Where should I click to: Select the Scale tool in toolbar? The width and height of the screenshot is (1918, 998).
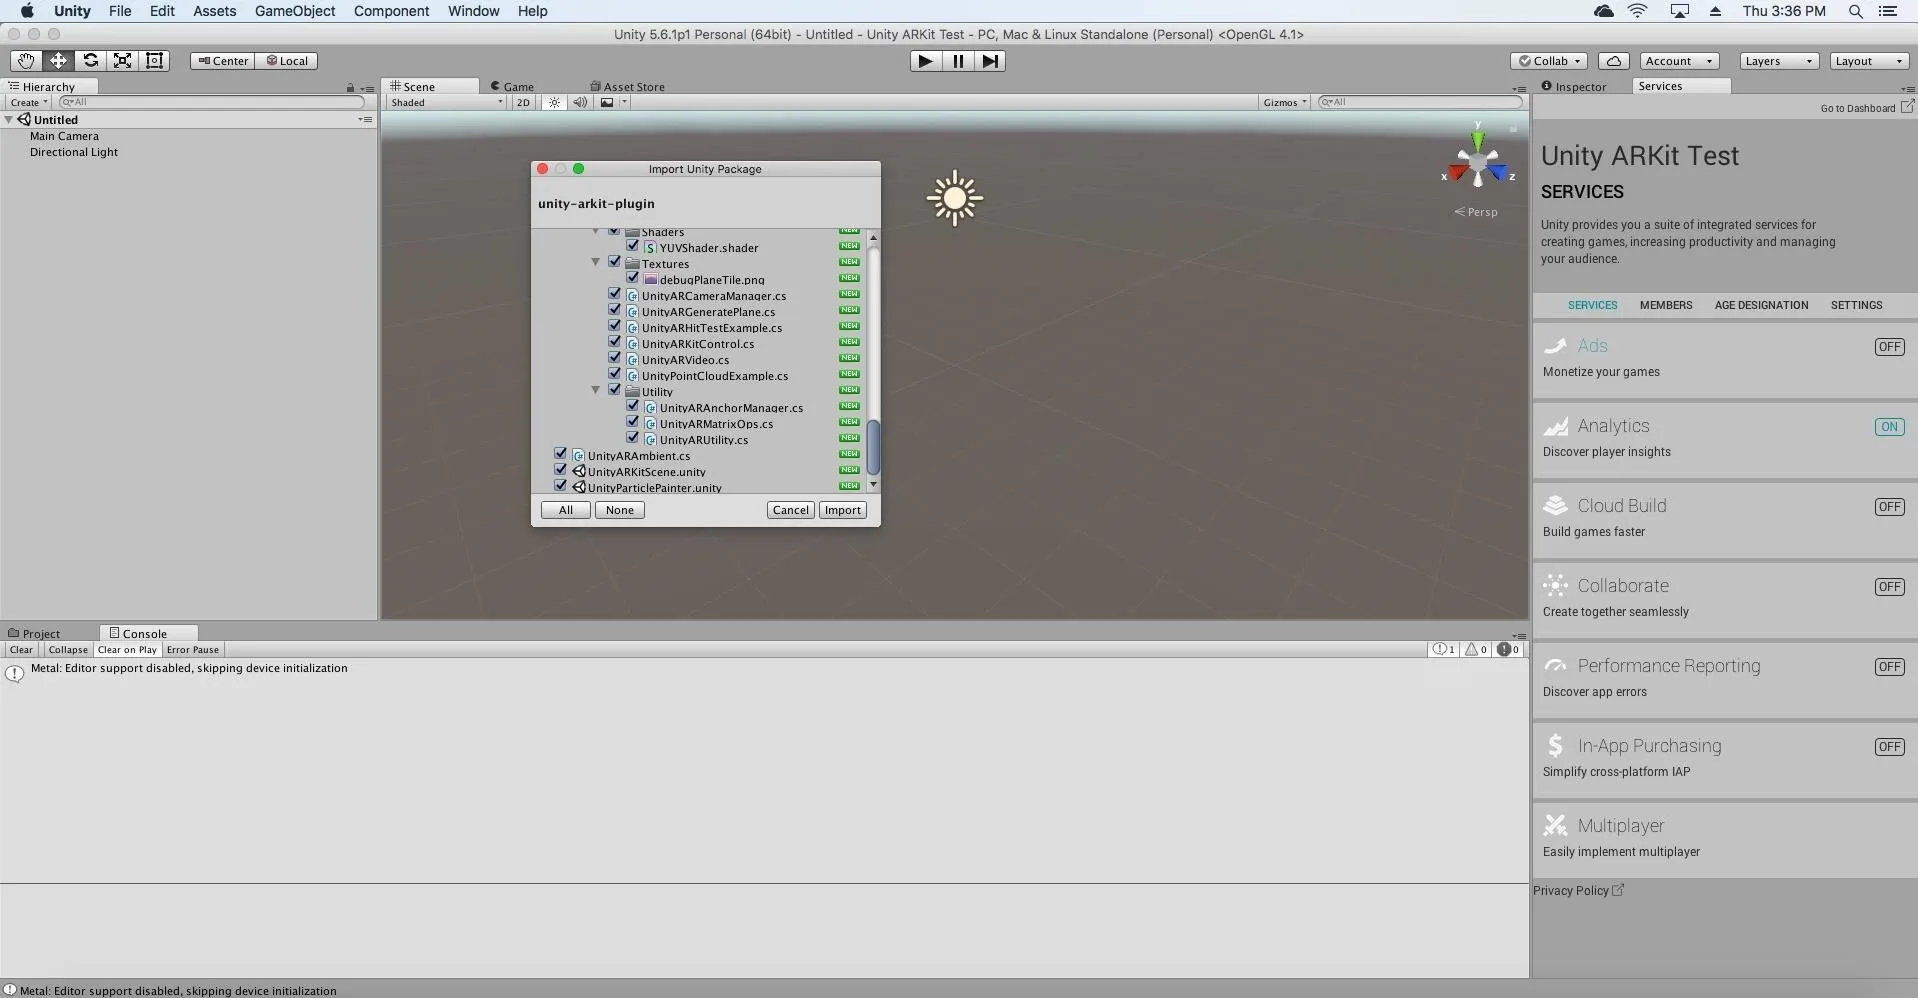tap(122, 61)
